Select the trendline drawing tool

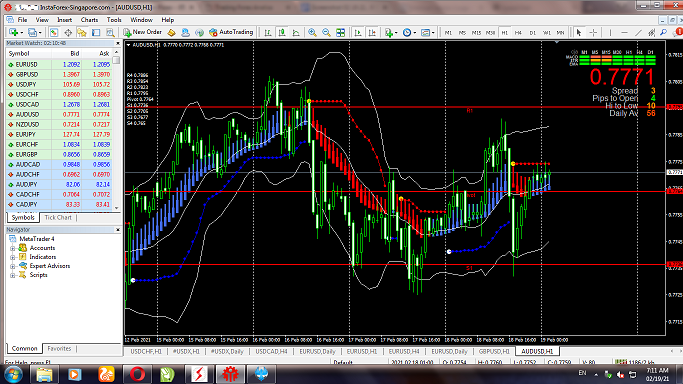[x=638, y=33]
